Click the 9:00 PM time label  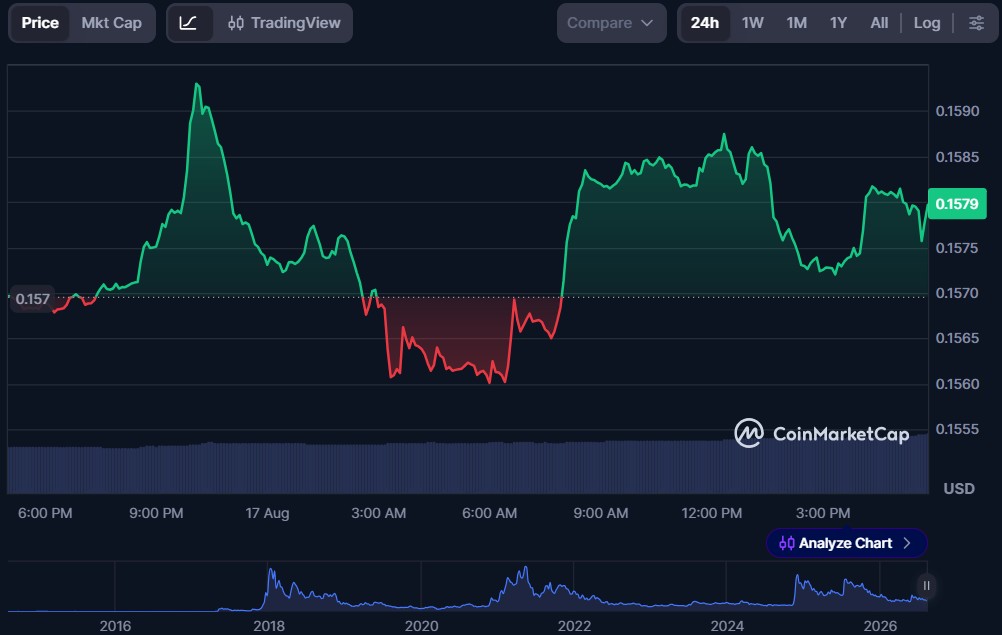tap(156, 513)
